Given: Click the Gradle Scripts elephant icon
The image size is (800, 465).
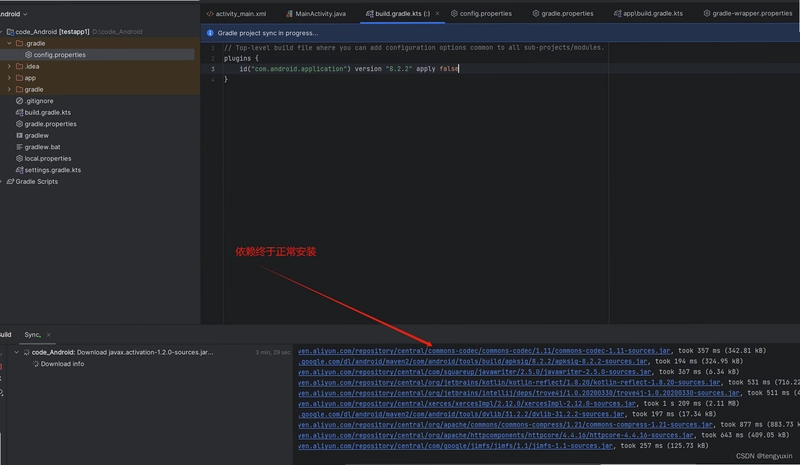Looking at the screenshot, I should pos(10,182).
